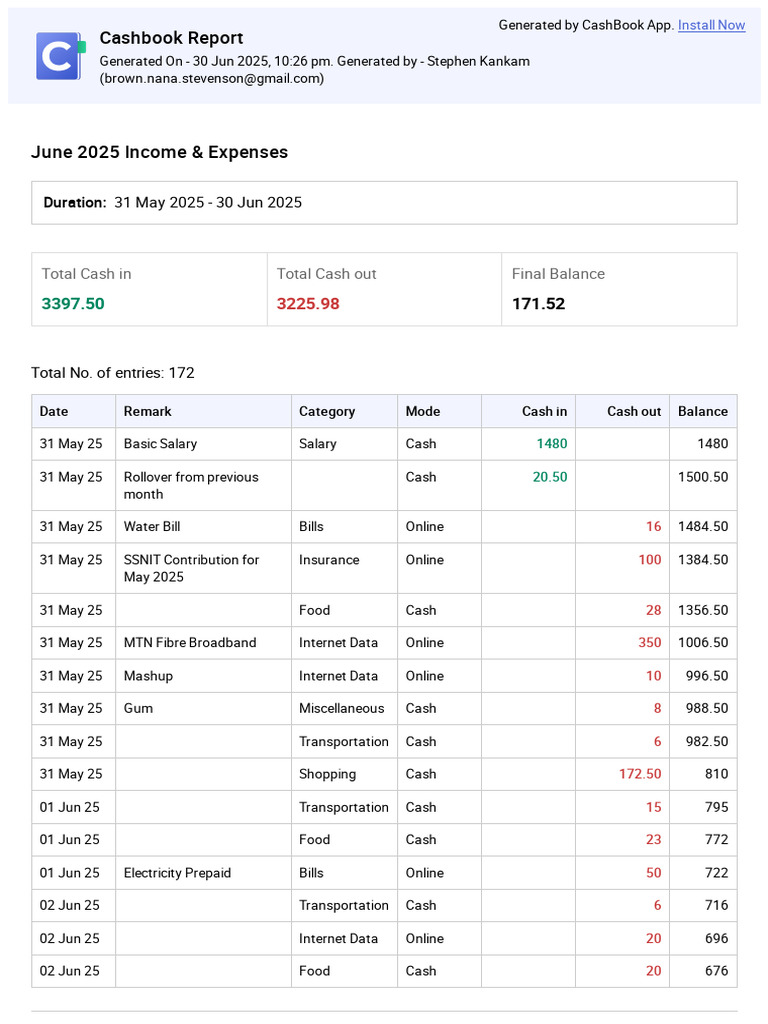The image size is (768, 1024).
Task: Select cash out amount 15
Action: click(654, 807)
